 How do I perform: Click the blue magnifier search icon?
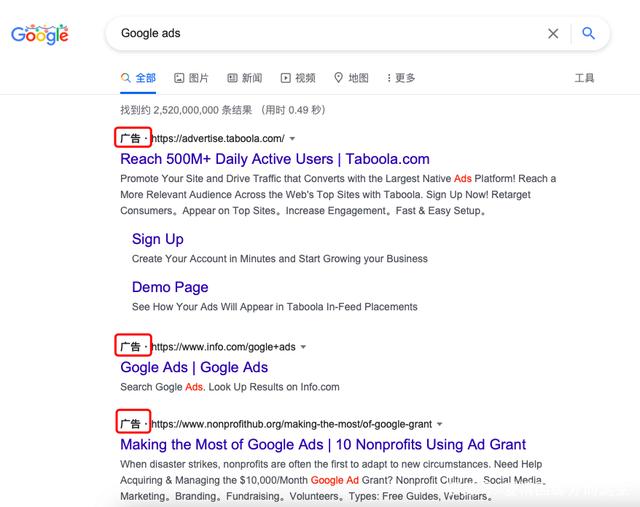[x=588, y=33]
